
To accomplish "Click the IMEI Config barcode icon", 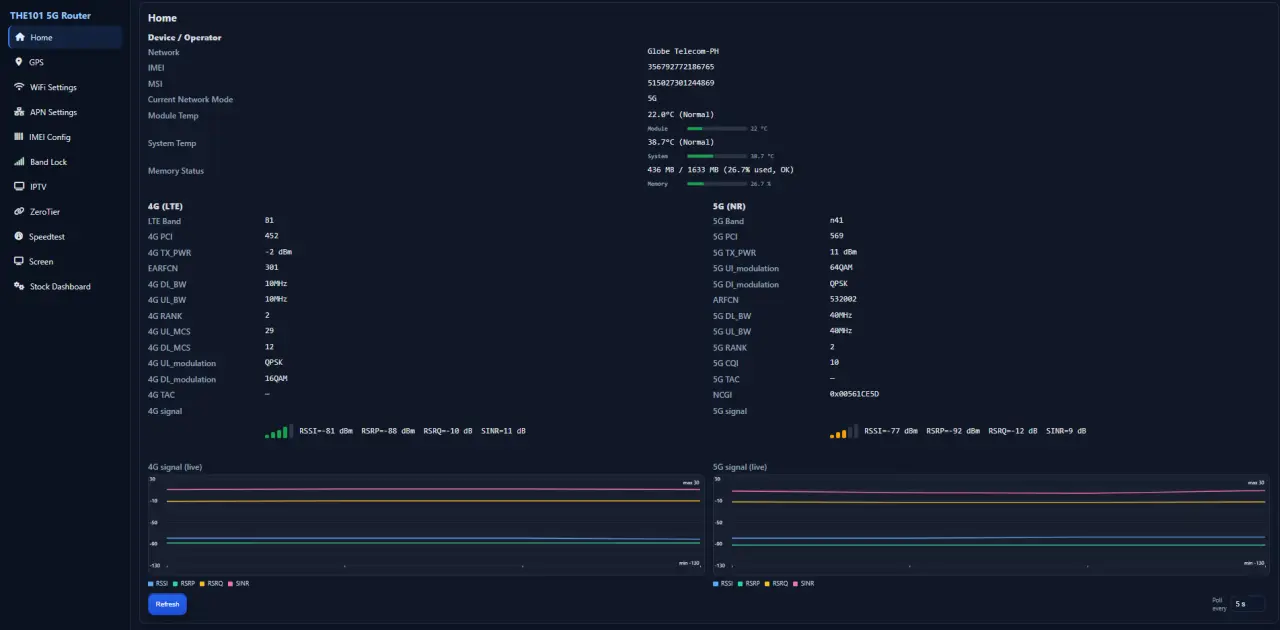I will 19,137.
